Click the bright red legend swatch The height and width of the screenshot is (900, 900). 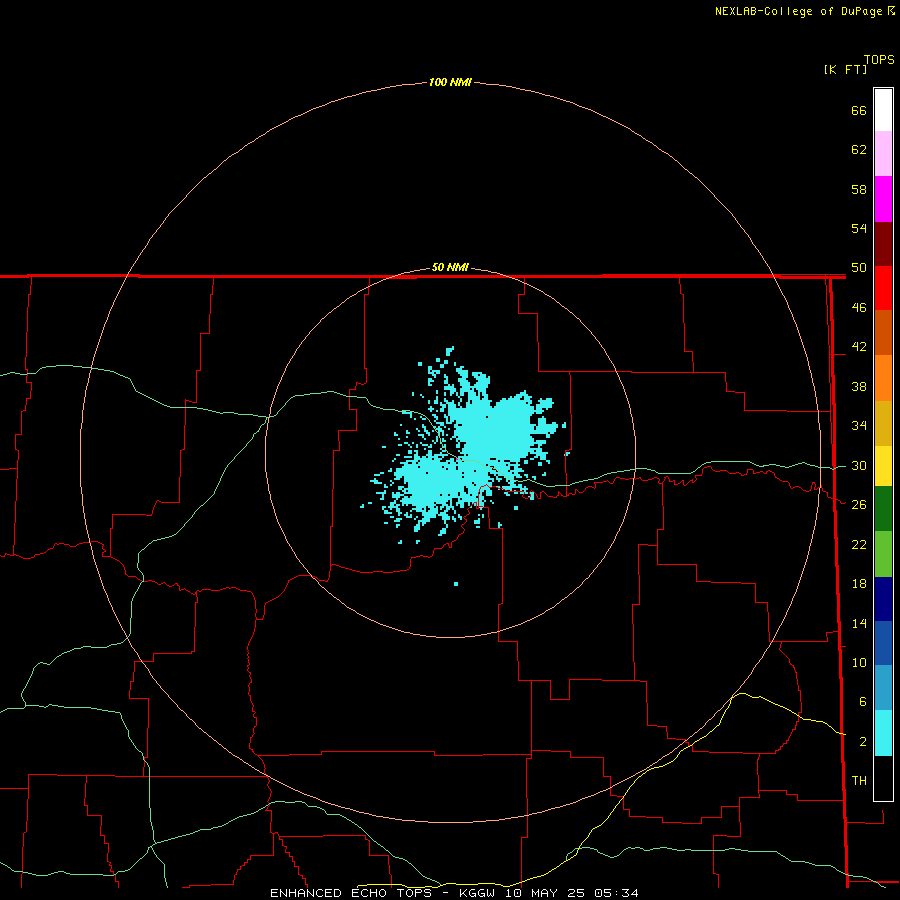tap(883, 288)
